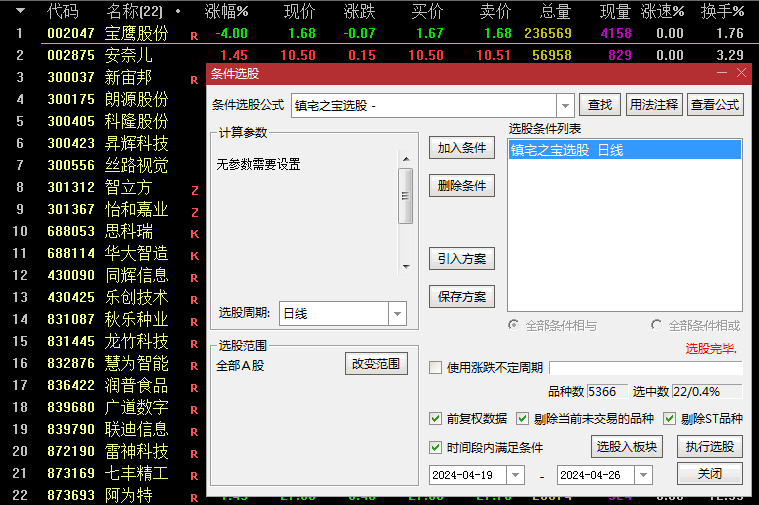Click the 执行选股 button
This screenshot has height=505, width=759.
(710, 446)
